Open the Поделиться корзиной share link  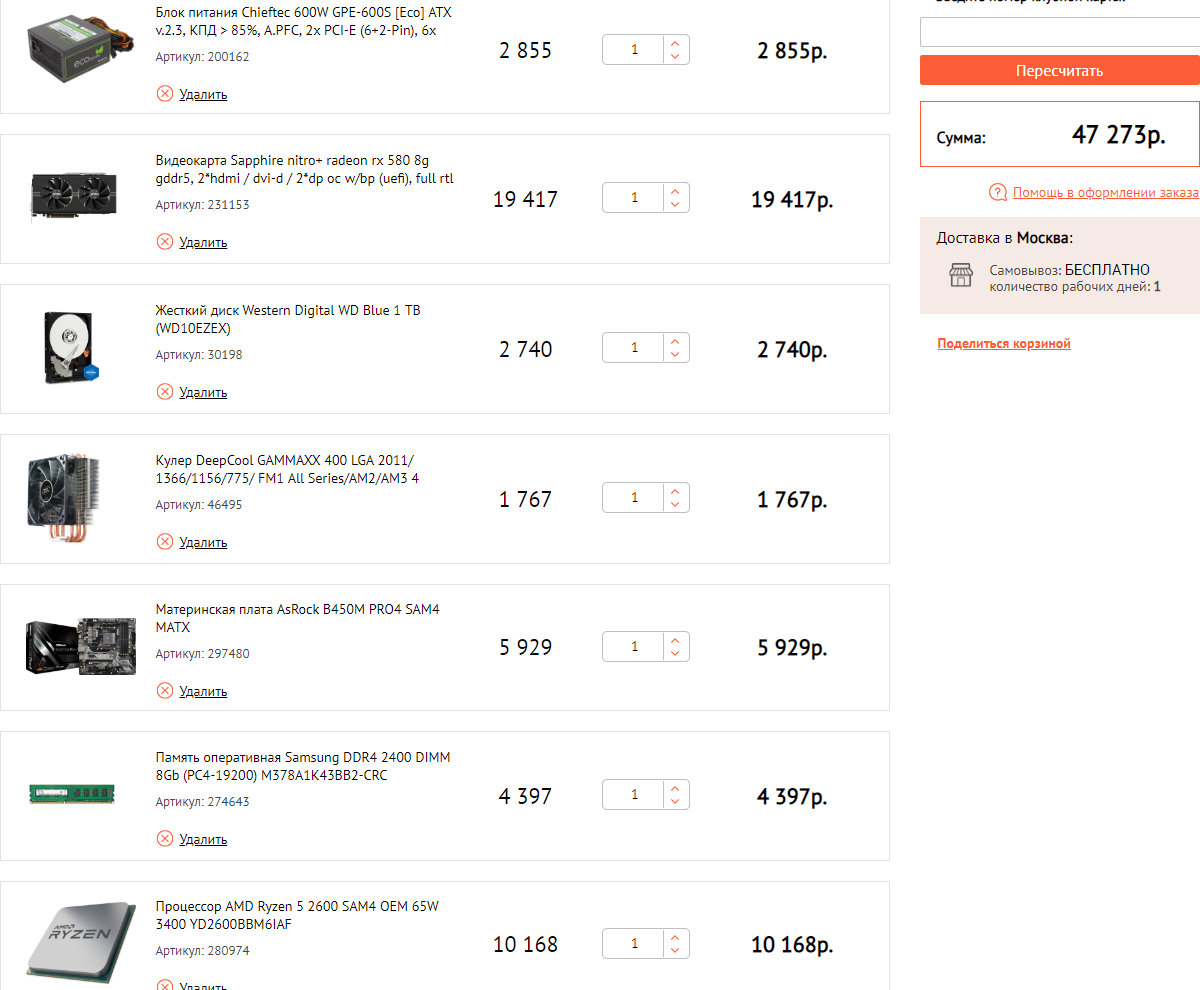tap(1003, 344)
